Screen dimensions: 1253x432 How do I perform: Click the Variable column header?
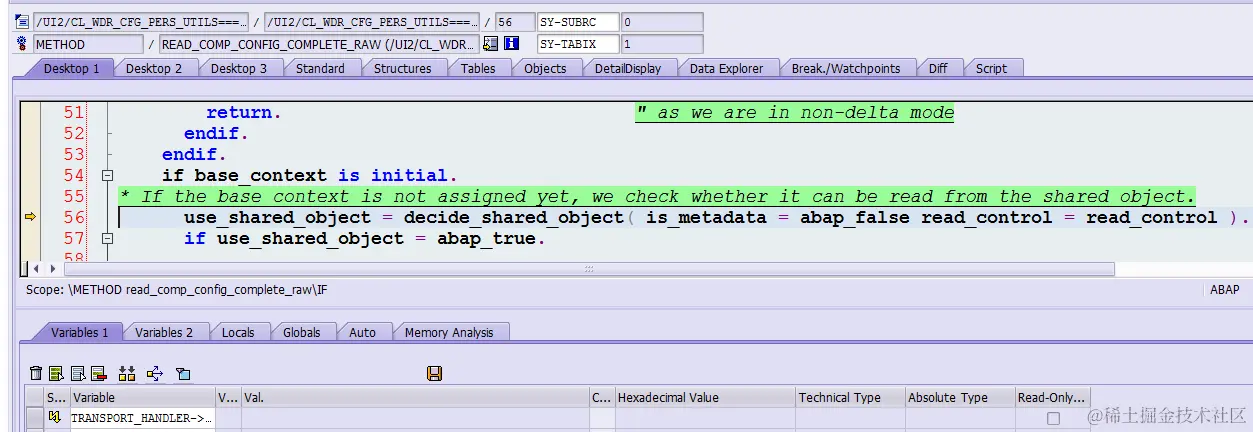[x=142, y=397]
